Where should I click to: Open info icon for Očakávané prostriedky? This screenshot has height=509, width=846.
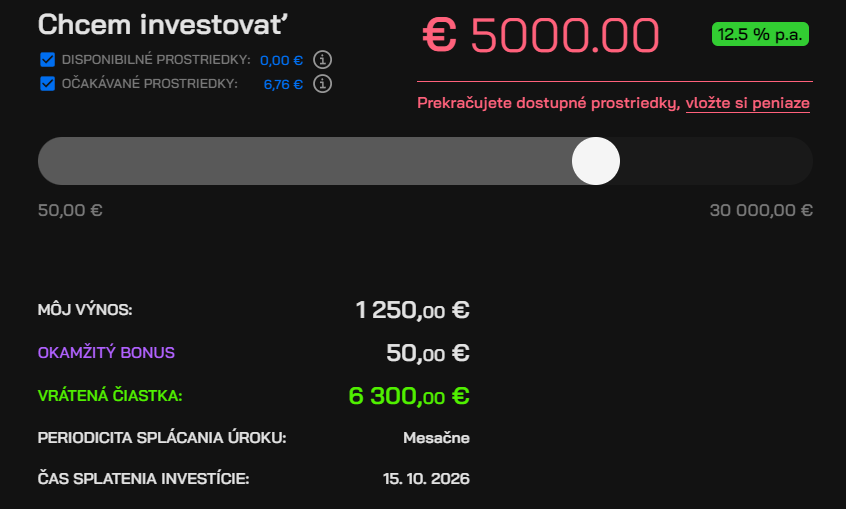point(323,84)
